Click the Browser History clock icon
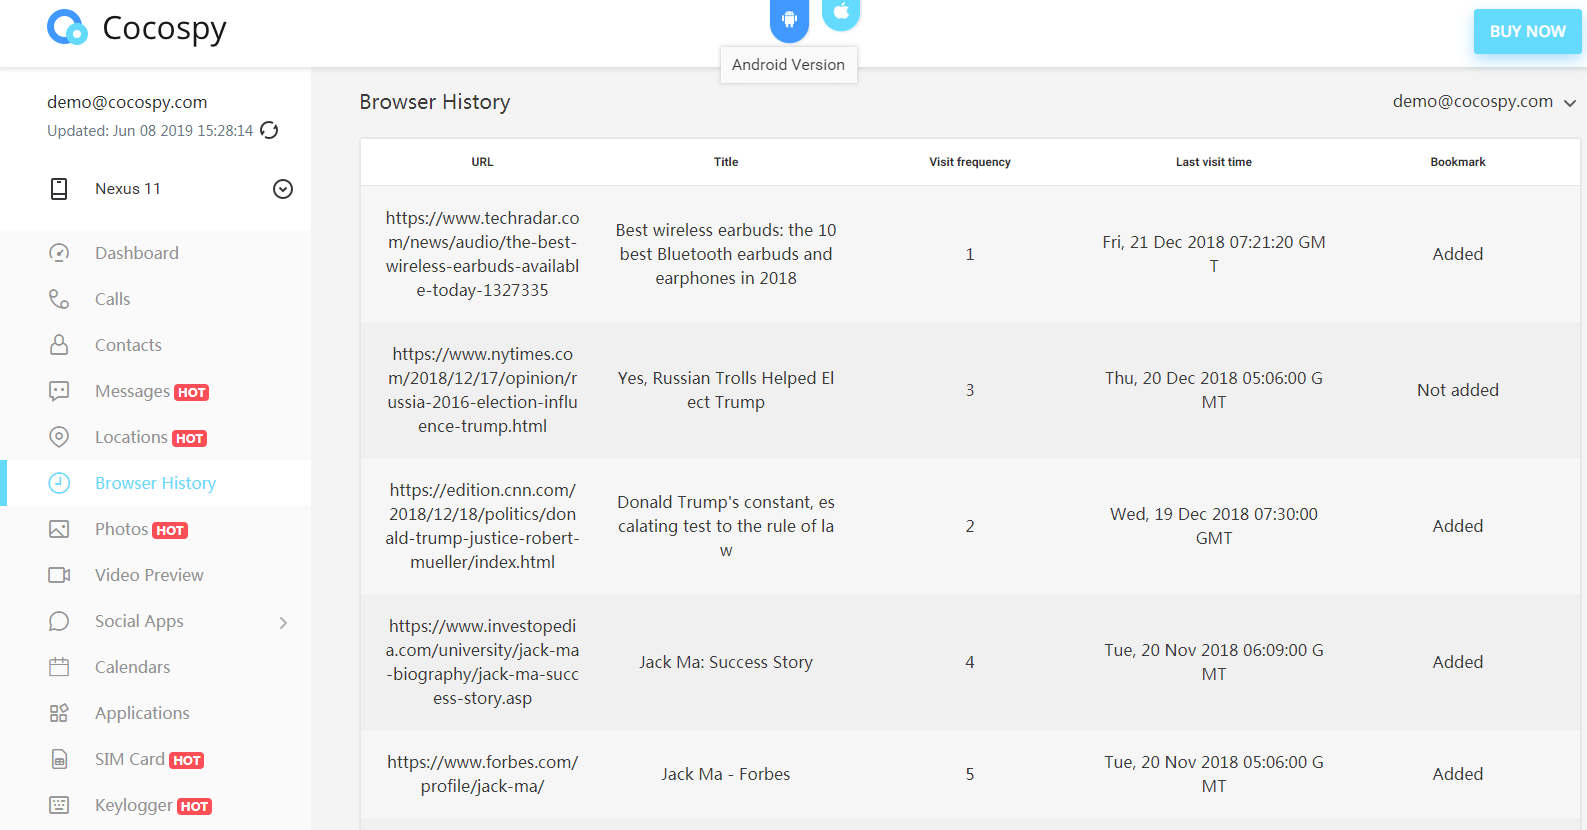Viewport: 1587px width, 830px height. pos(59,483)
